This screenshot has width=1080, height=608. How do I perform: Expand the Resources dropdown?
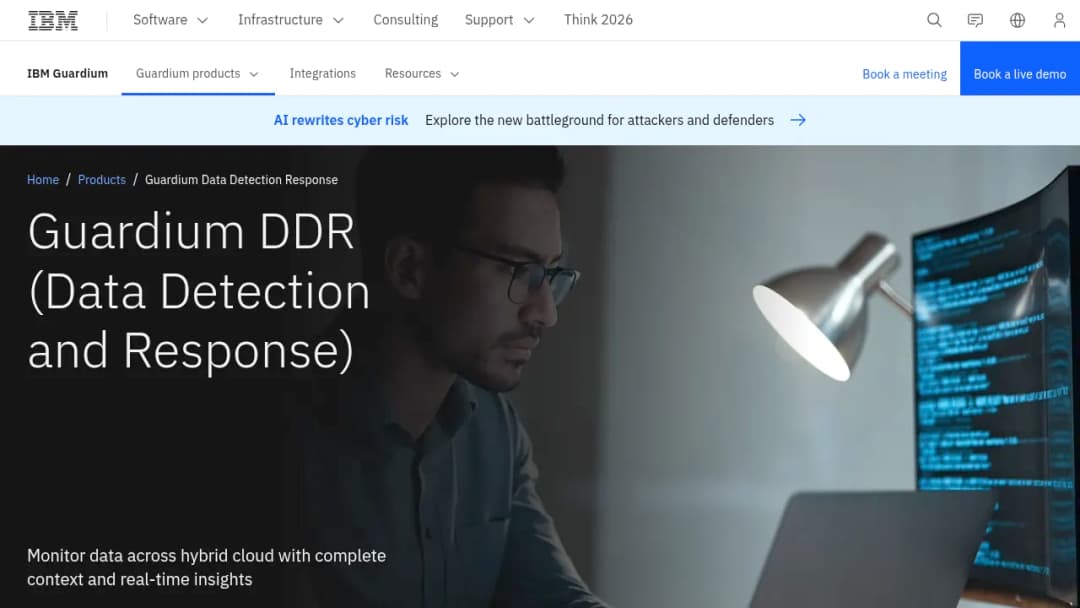[x=422, y=74]
